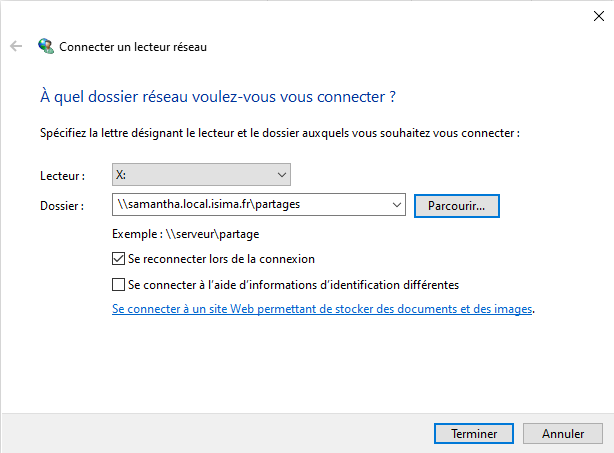Click the Terminer button

[x=475, y=434]
